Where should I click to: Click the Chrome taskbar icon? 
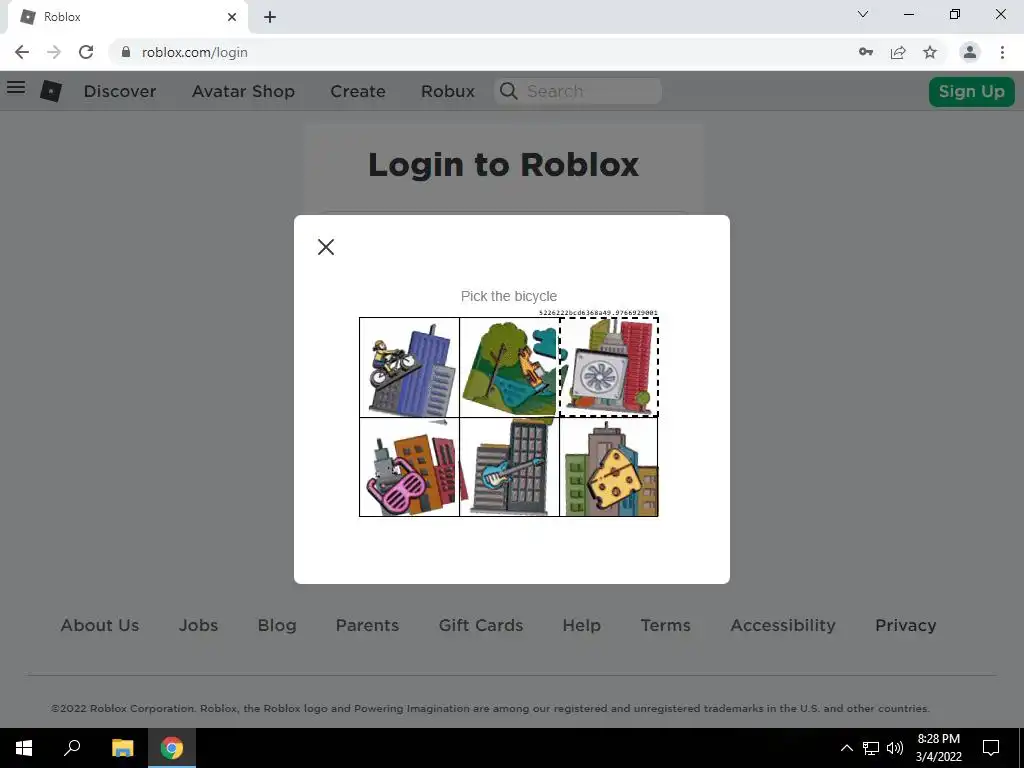tap(172, 748)
